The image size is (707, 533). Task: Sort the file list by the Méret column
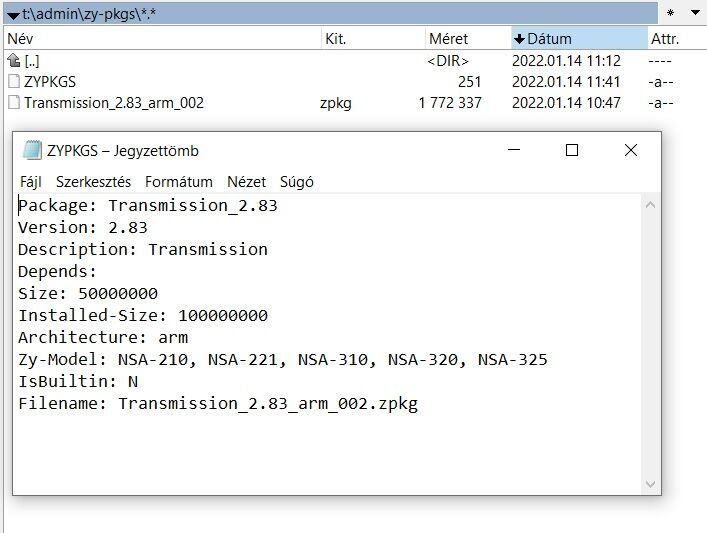pyautogui.click(x=468, y=39)
